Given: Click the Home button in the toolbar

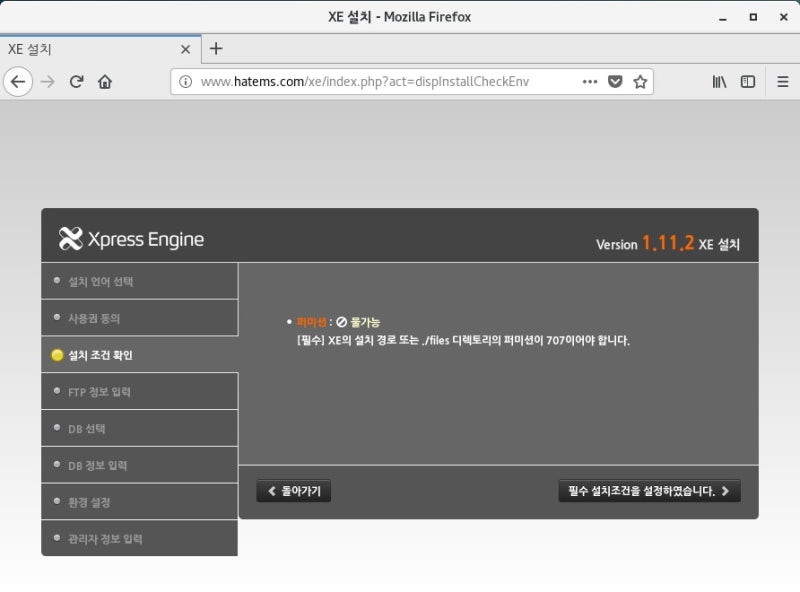Looking at the screenshot, I should point(106,82).
